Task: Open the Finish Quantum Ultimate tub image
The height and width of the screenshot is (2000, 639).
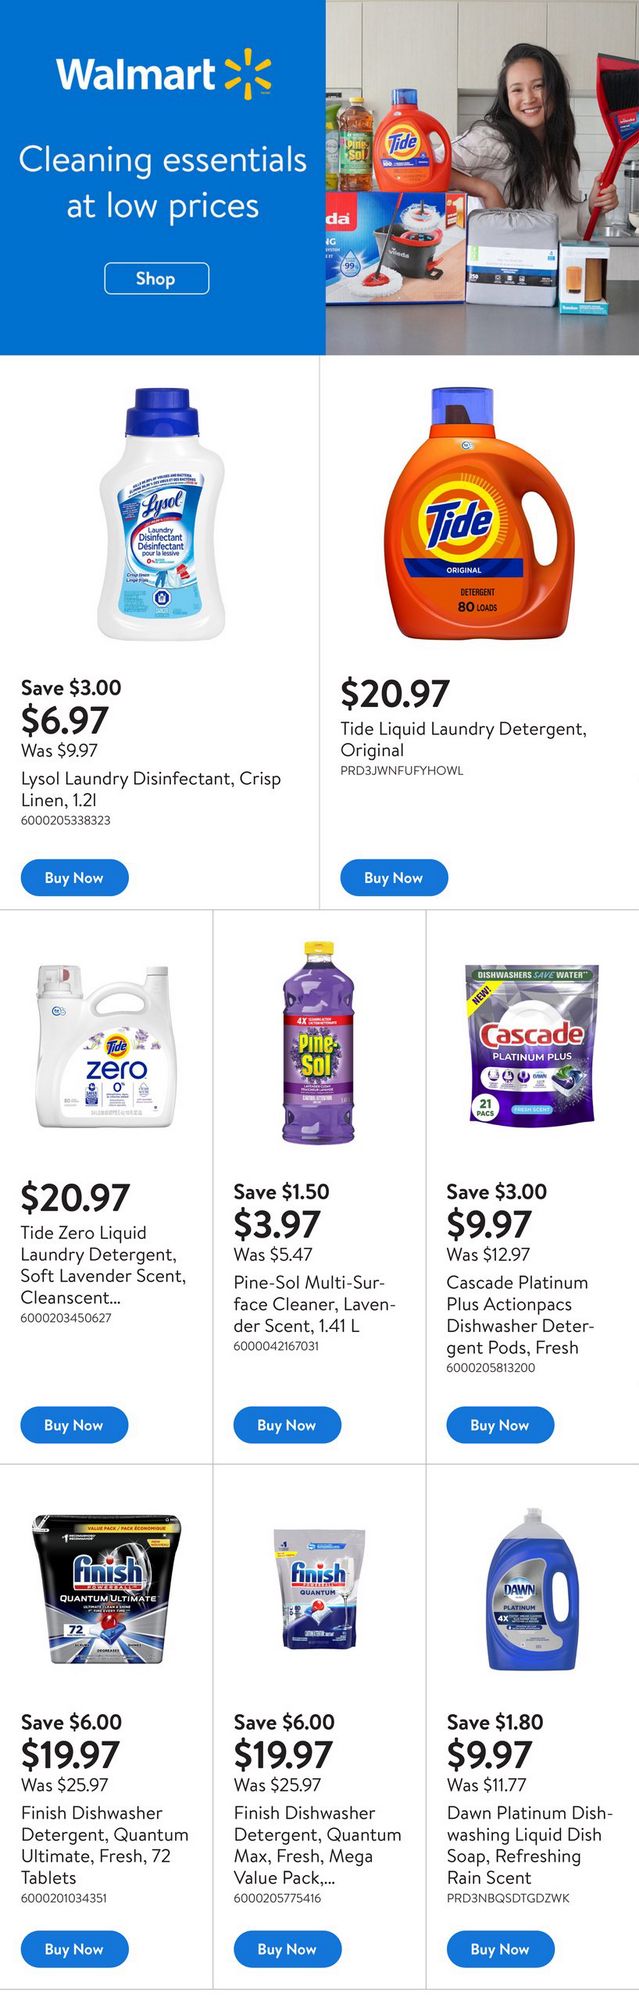Action: point(106,1590)
